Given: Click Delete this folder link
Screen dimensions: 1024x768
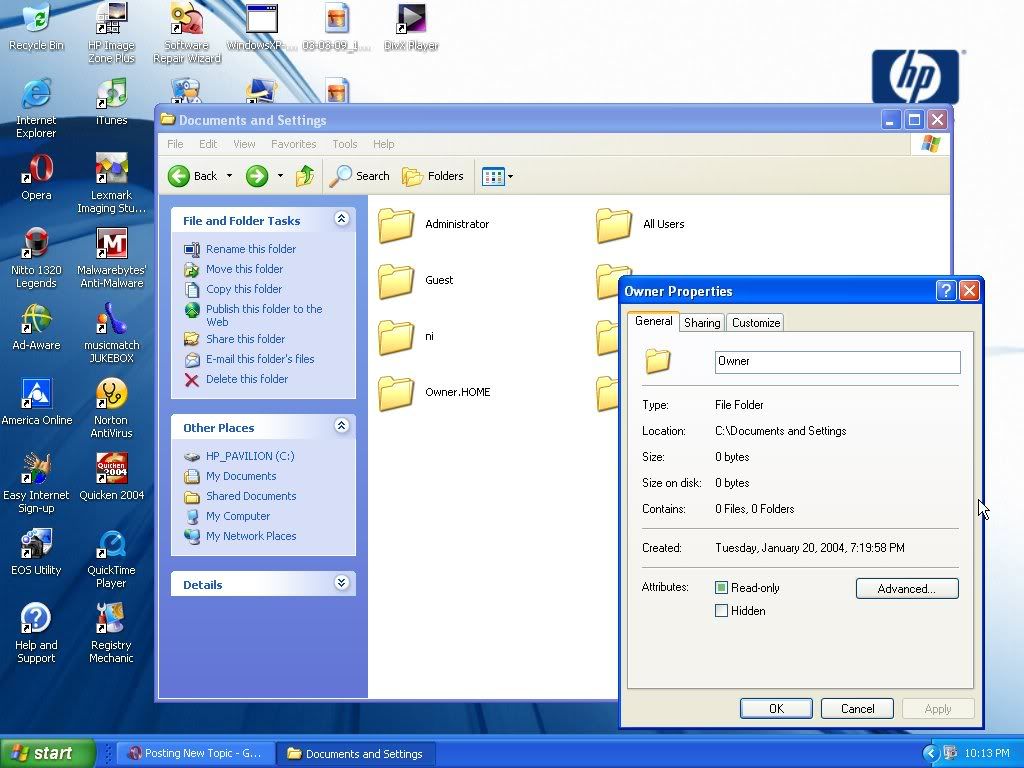Looking at the screenshot, I should pos(247,379).
